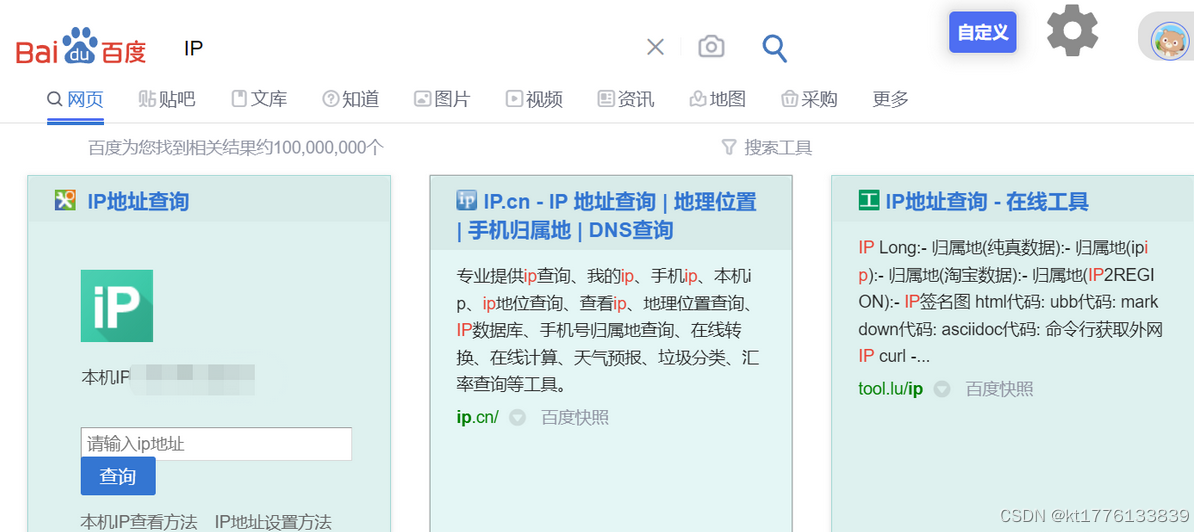
Task: Click the 搜索工具 filter icon
Action: point(729,148)
